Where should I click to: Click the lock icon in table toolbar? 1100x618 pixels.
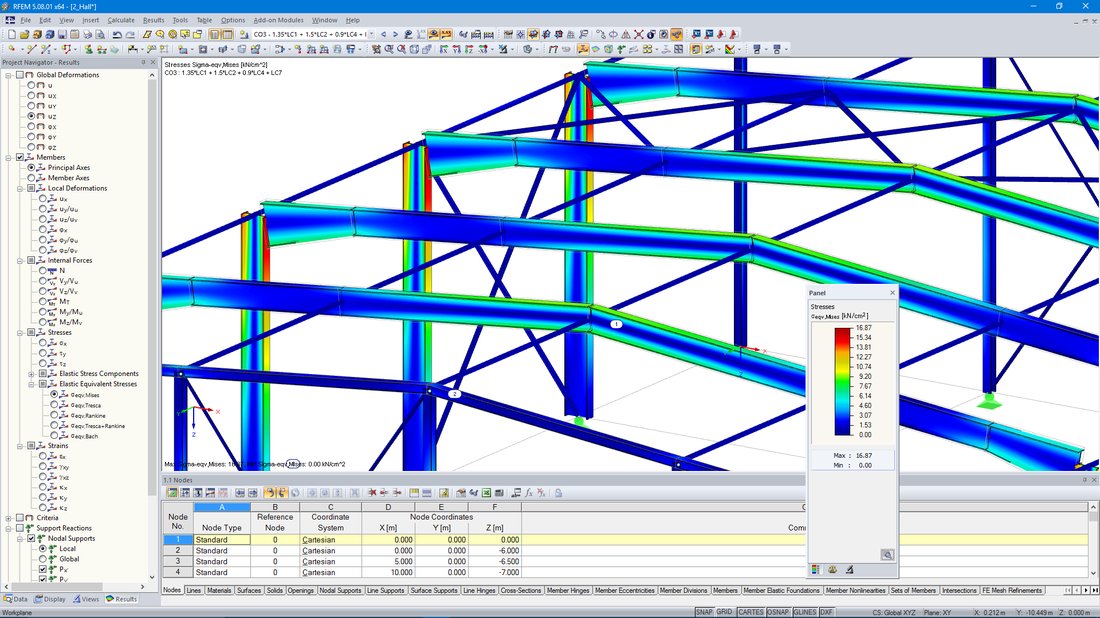pos(558,493)
